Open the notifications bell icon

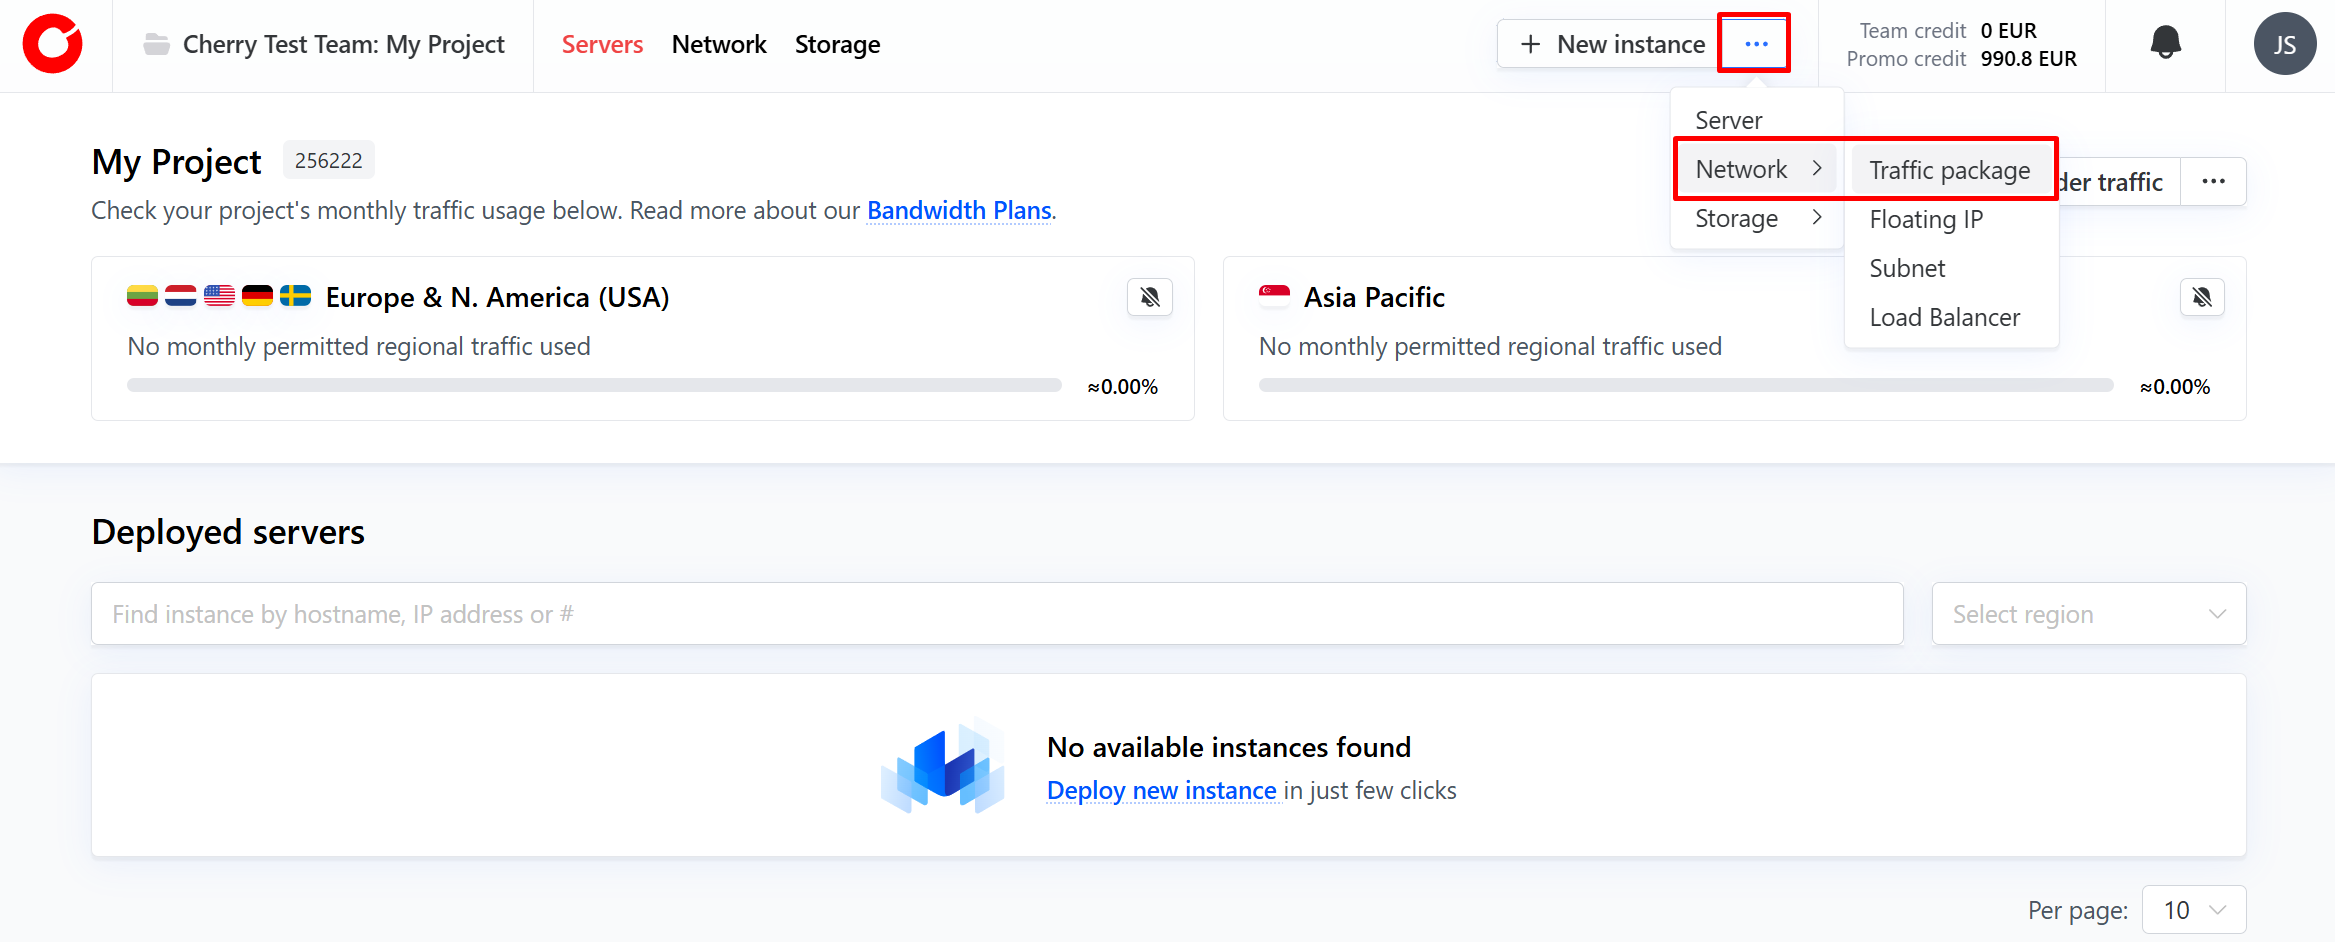tap(2165, 43)
